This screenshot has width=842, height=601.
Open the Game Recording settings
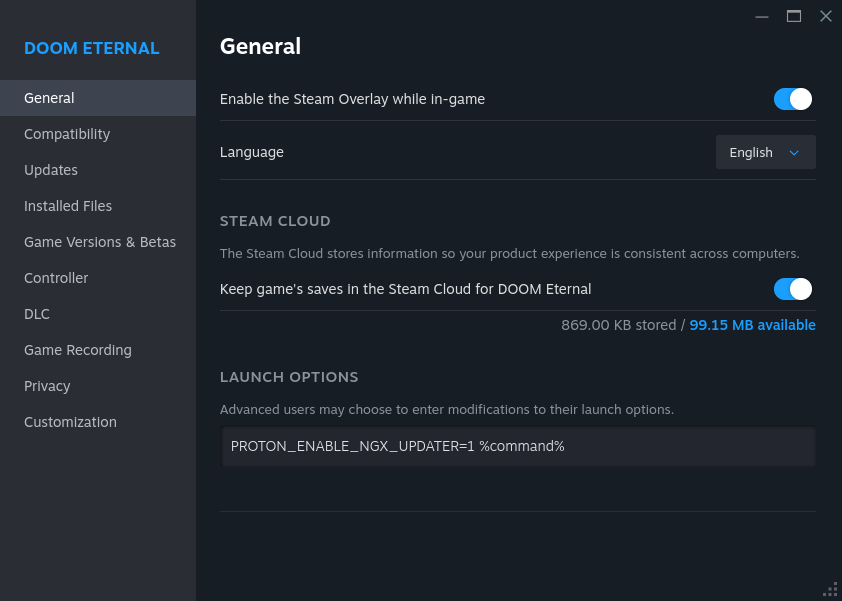77,349
